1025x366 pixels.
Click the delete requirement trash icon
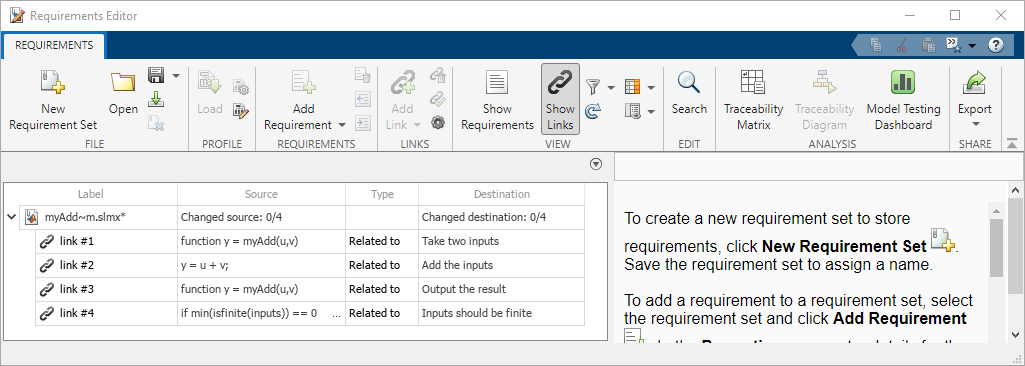click(363, 76)
